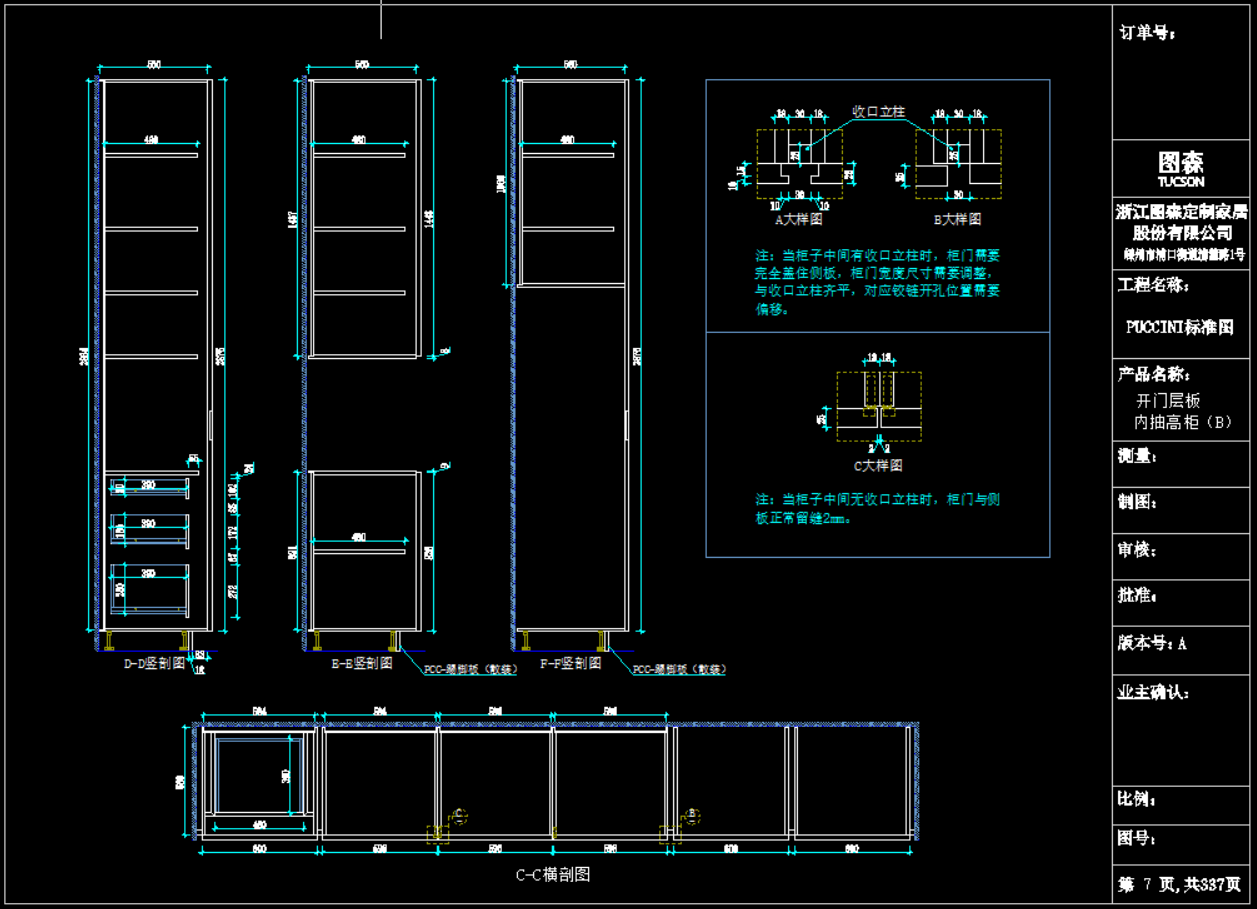1257x909 pixels.
Task: Select the F-F竖剖图 label
Action: [570, 663]
